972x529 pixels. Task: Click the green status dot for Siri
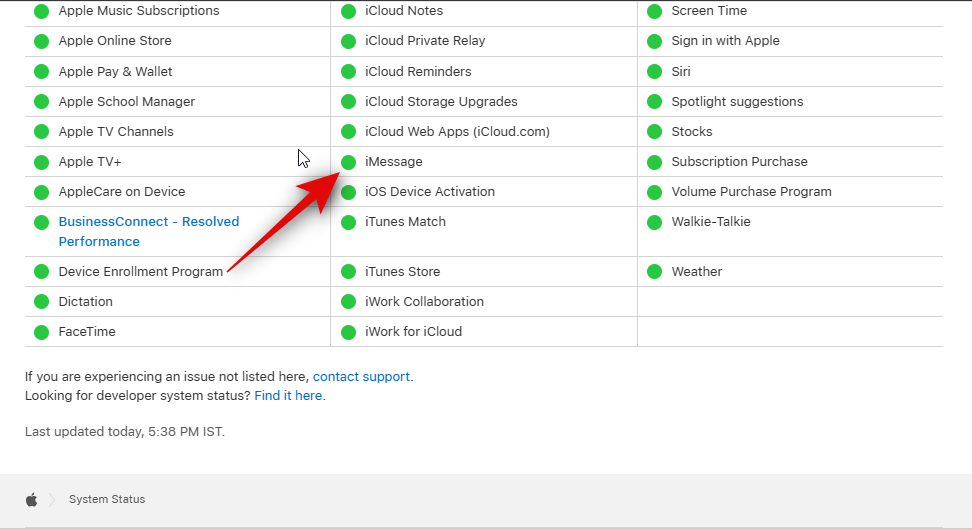[x=655, y=72]
